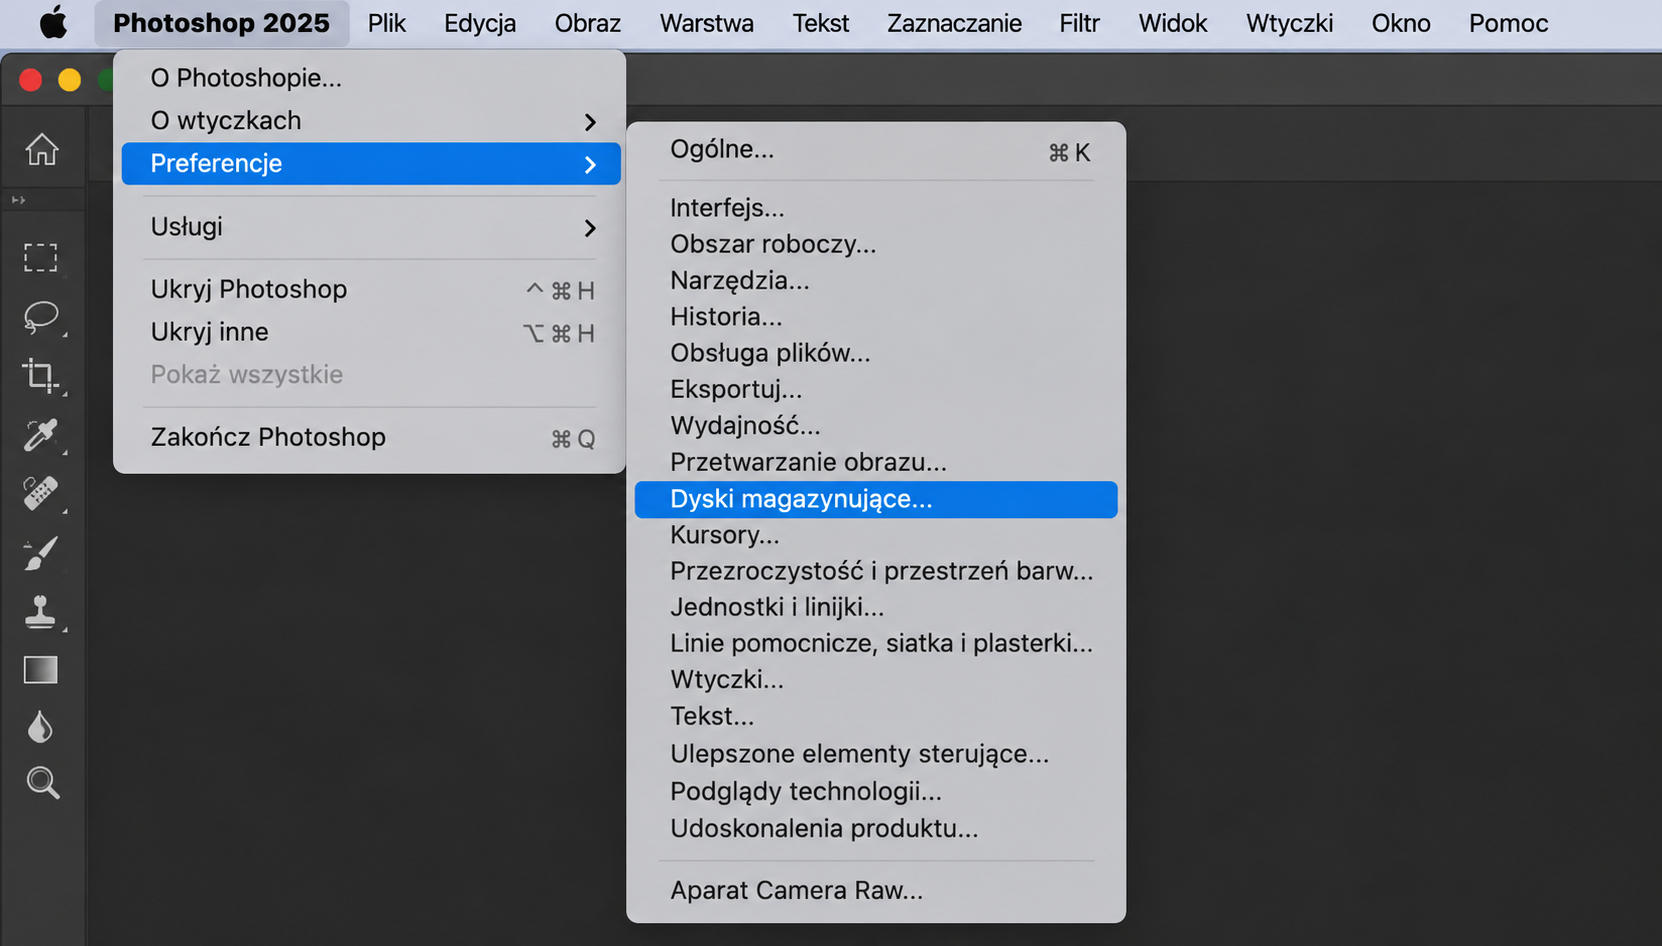Open the Widok menu

point(1173,23)
